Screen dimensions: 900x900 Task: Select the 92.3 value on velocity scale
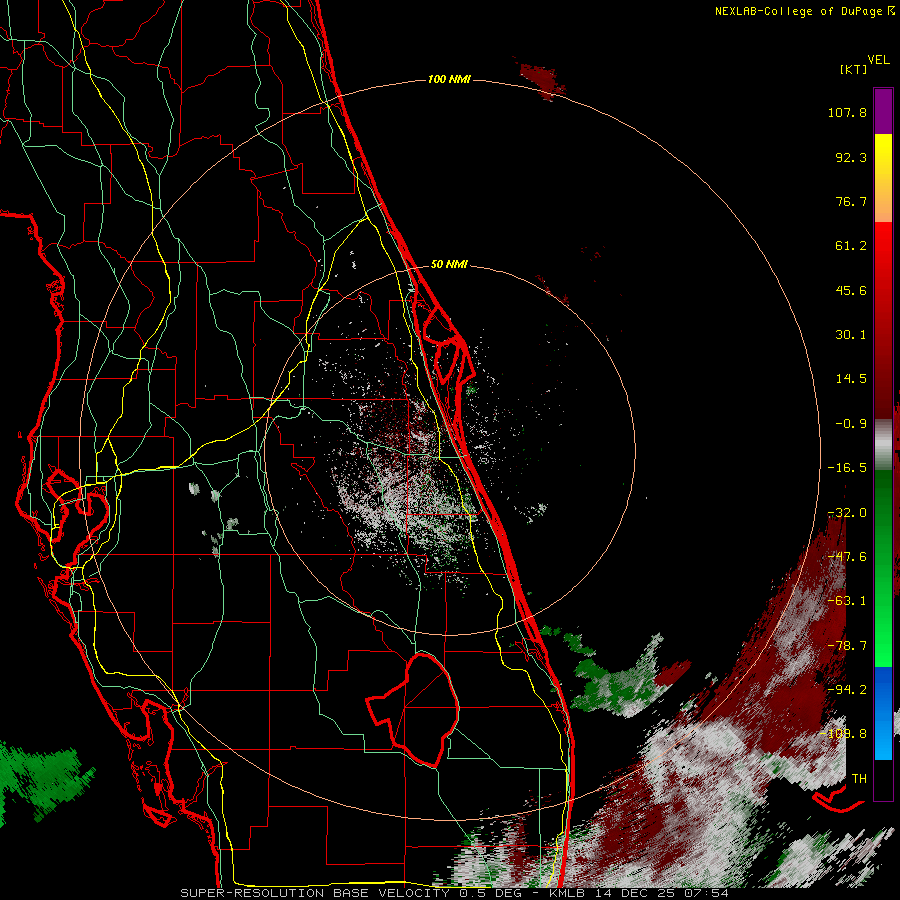tap(851, 157)
